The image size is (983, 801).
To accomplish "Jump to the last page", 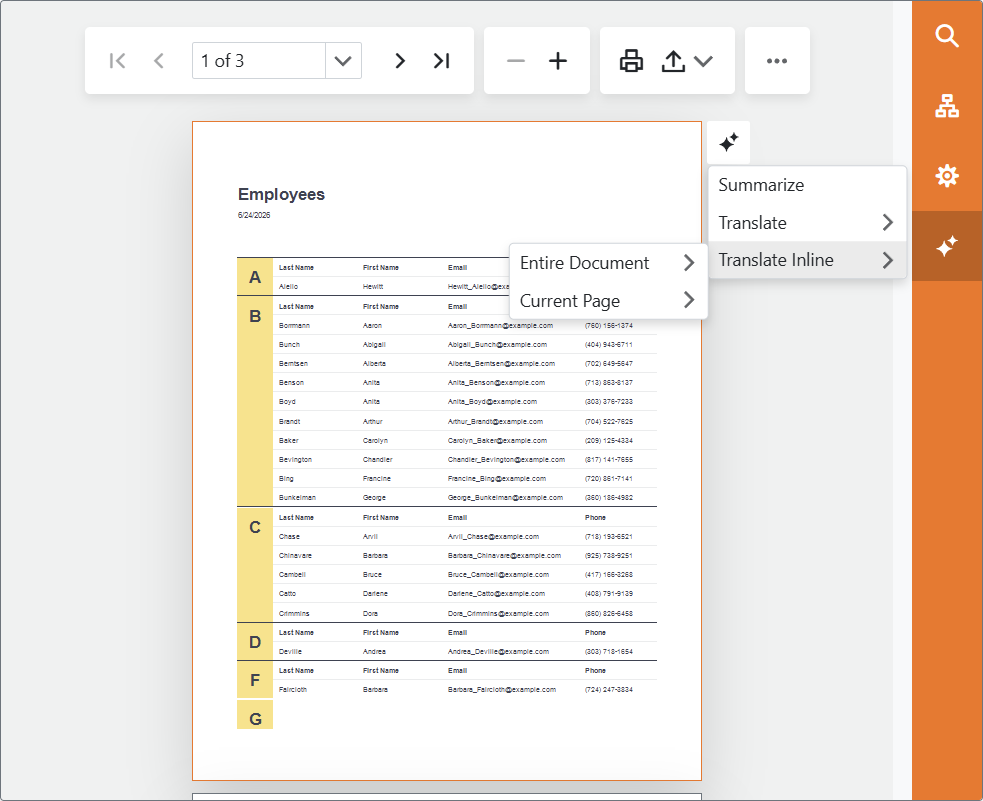I will click(441, 61).
